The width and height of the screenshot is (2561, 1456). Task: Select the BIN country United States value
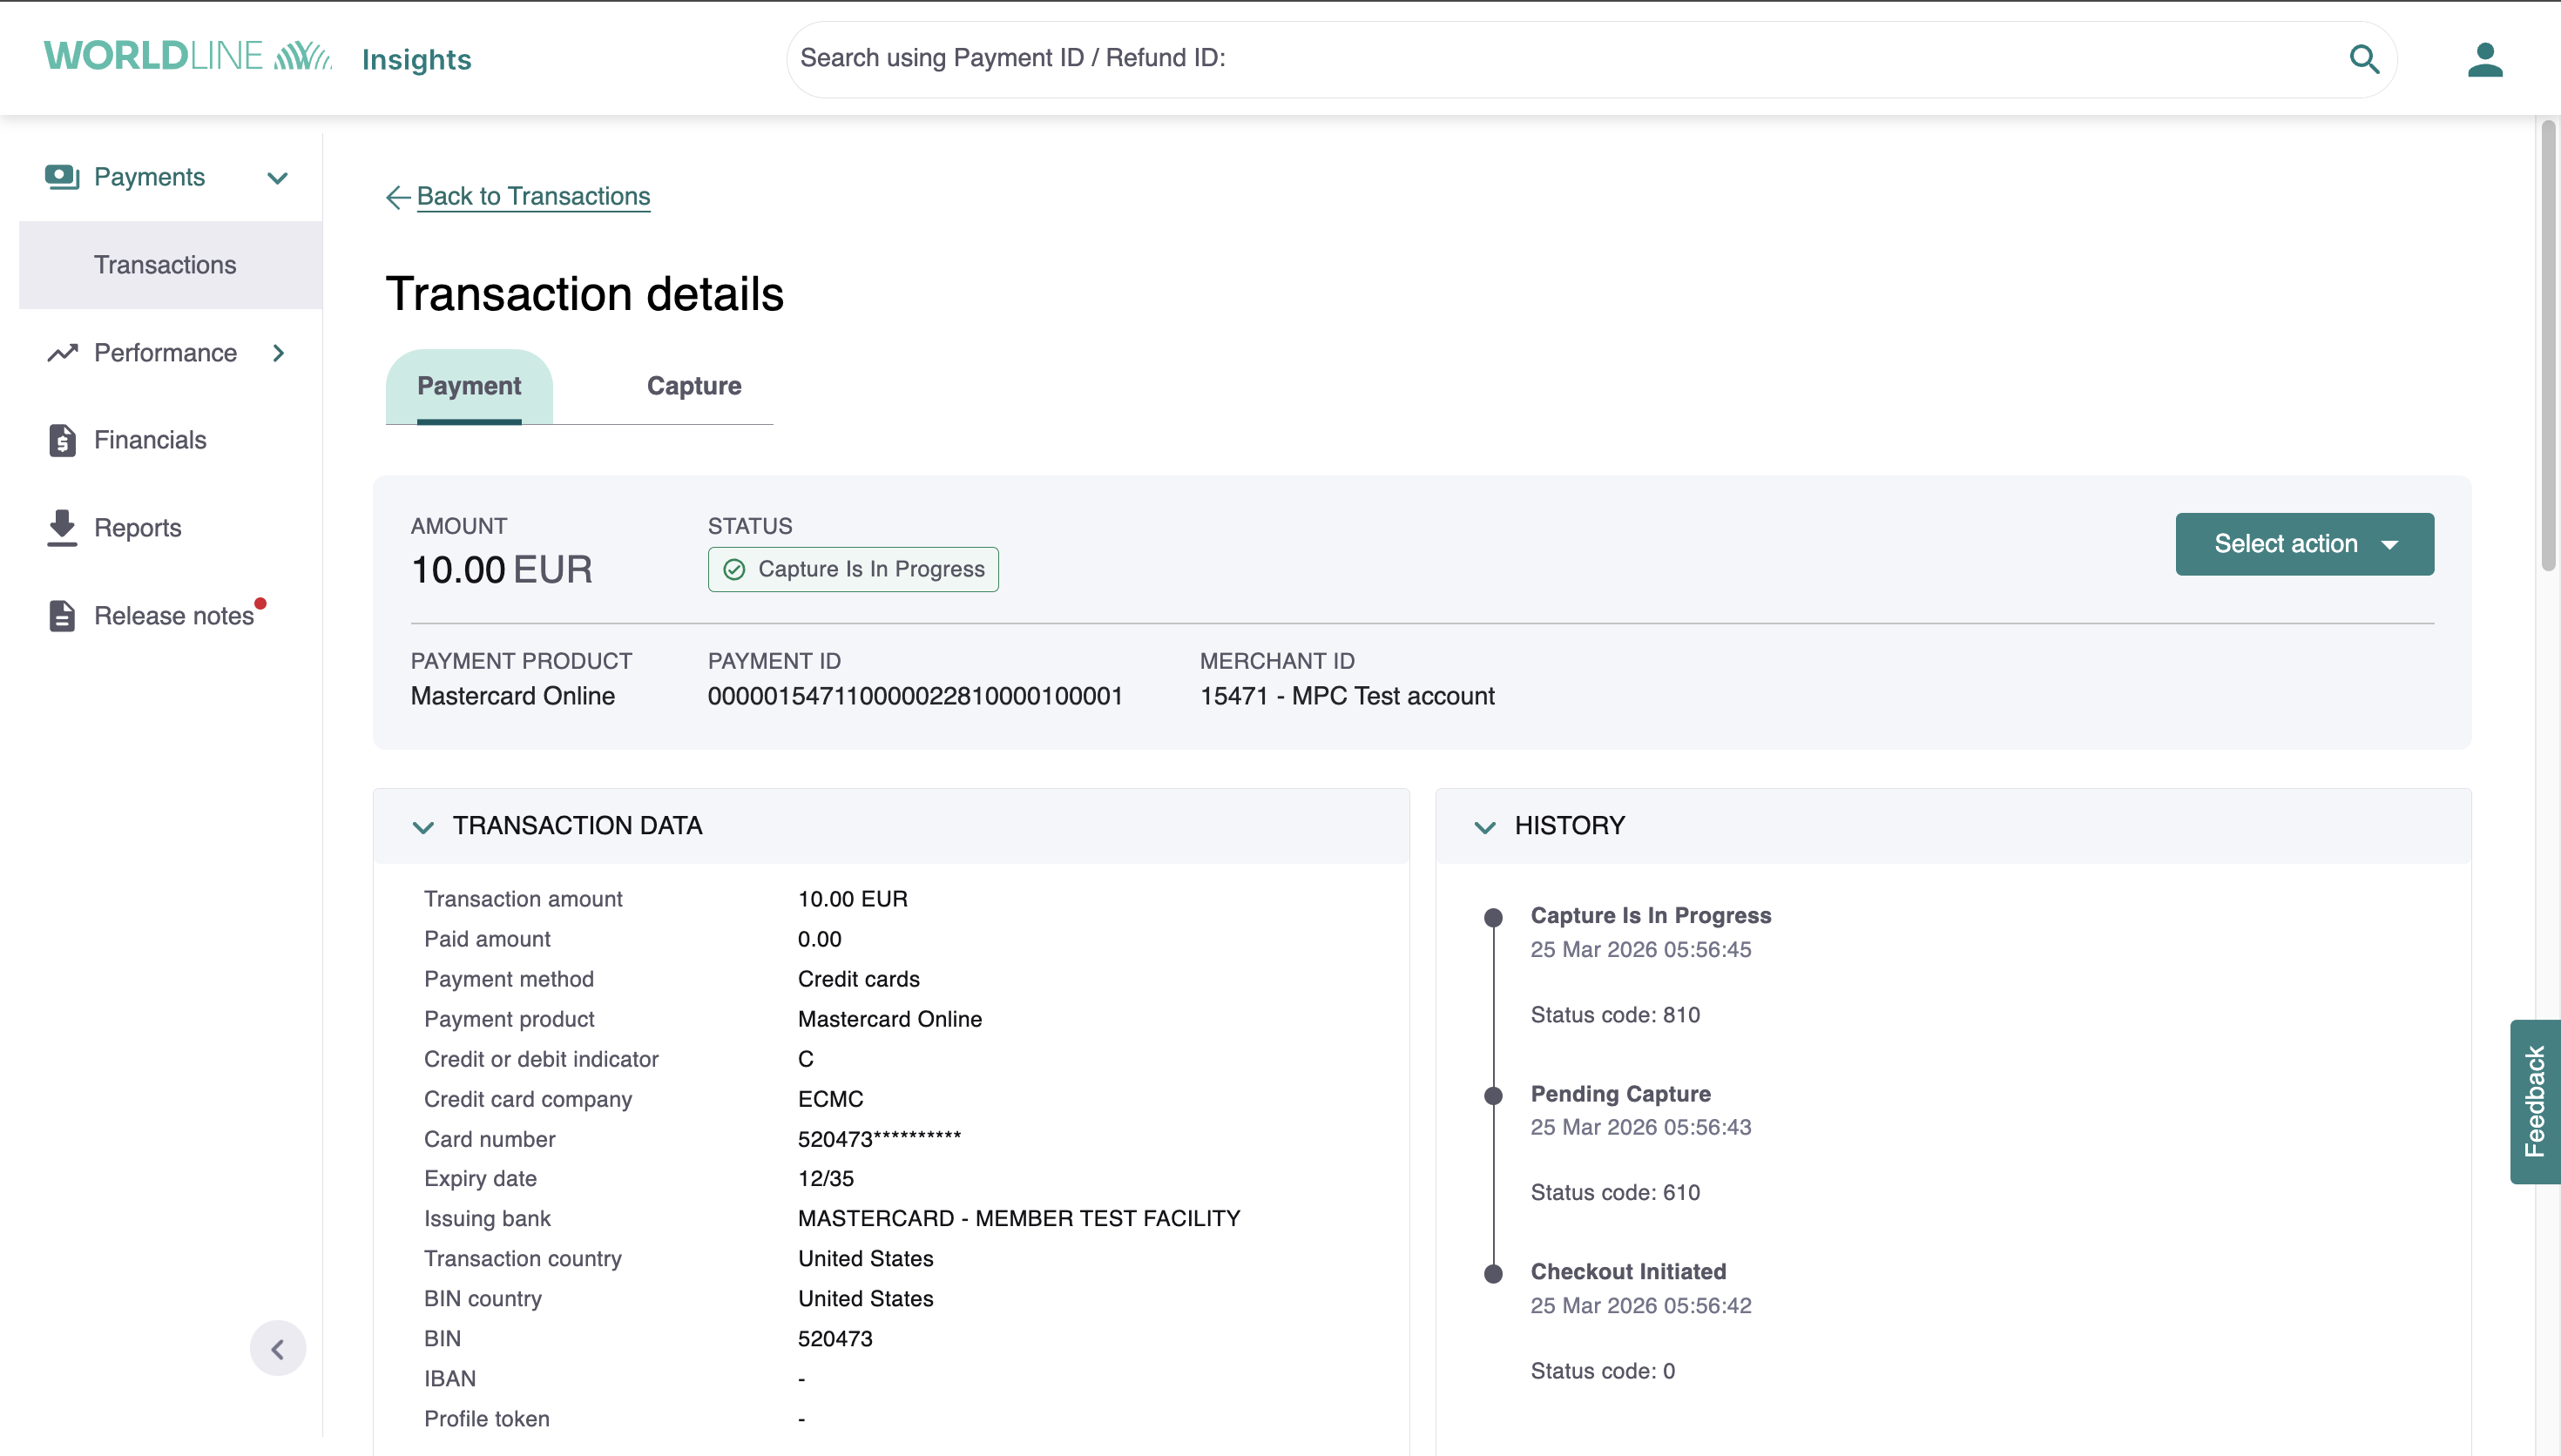coord(865,1299)
